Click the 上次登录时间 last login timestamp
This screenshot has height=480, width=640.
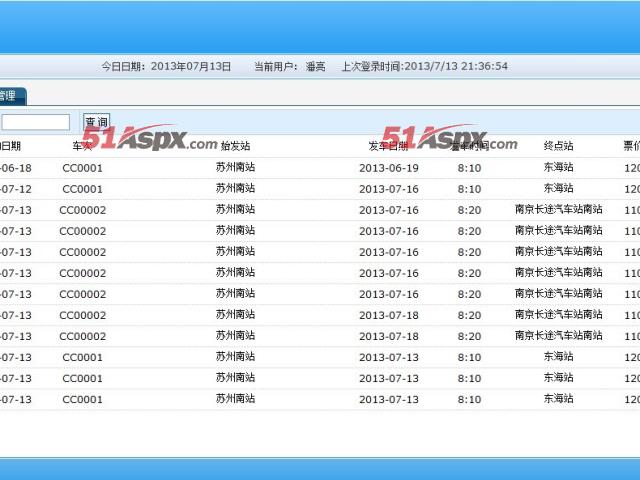pos(424,67)
